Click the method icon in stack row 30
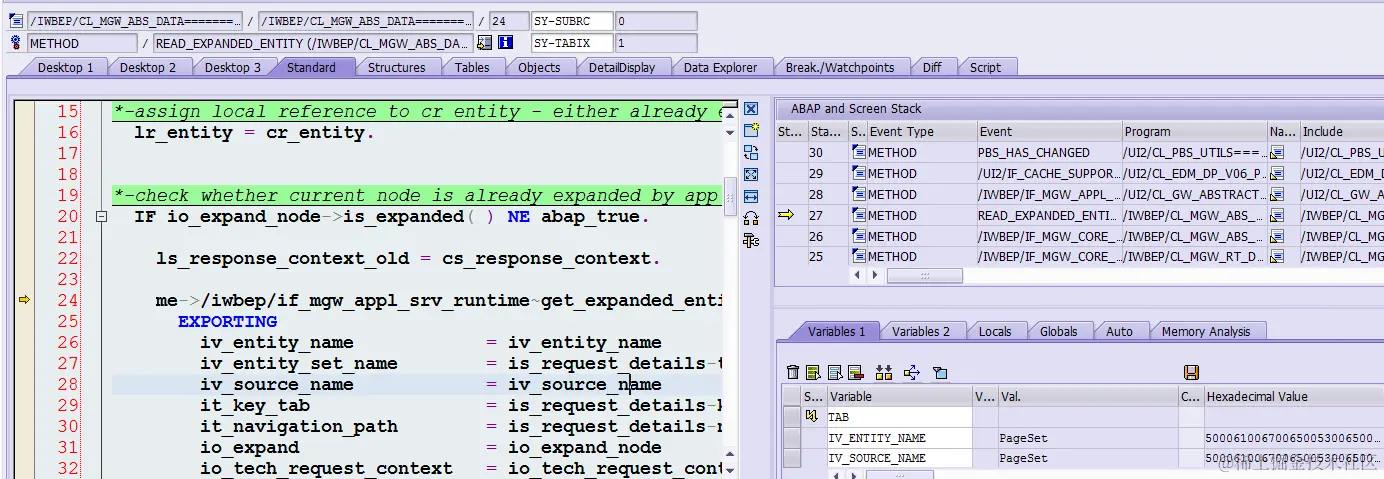The height and width of the screenshot is (479, 1384). pos(858,153)
